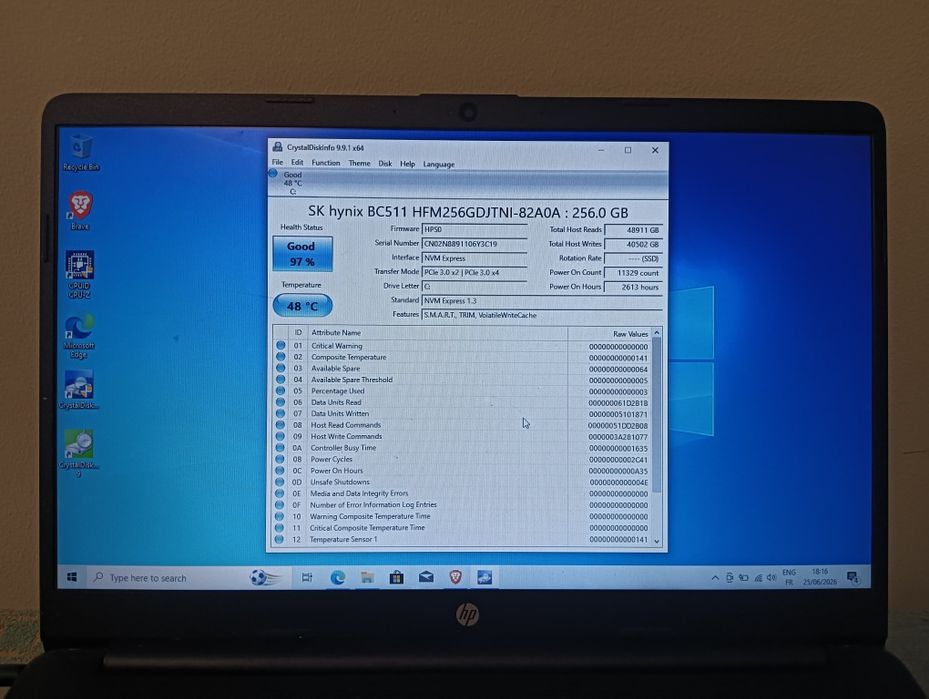Click the ID column header
Viewport: 929px width, 699px height.
click(298, 332)
